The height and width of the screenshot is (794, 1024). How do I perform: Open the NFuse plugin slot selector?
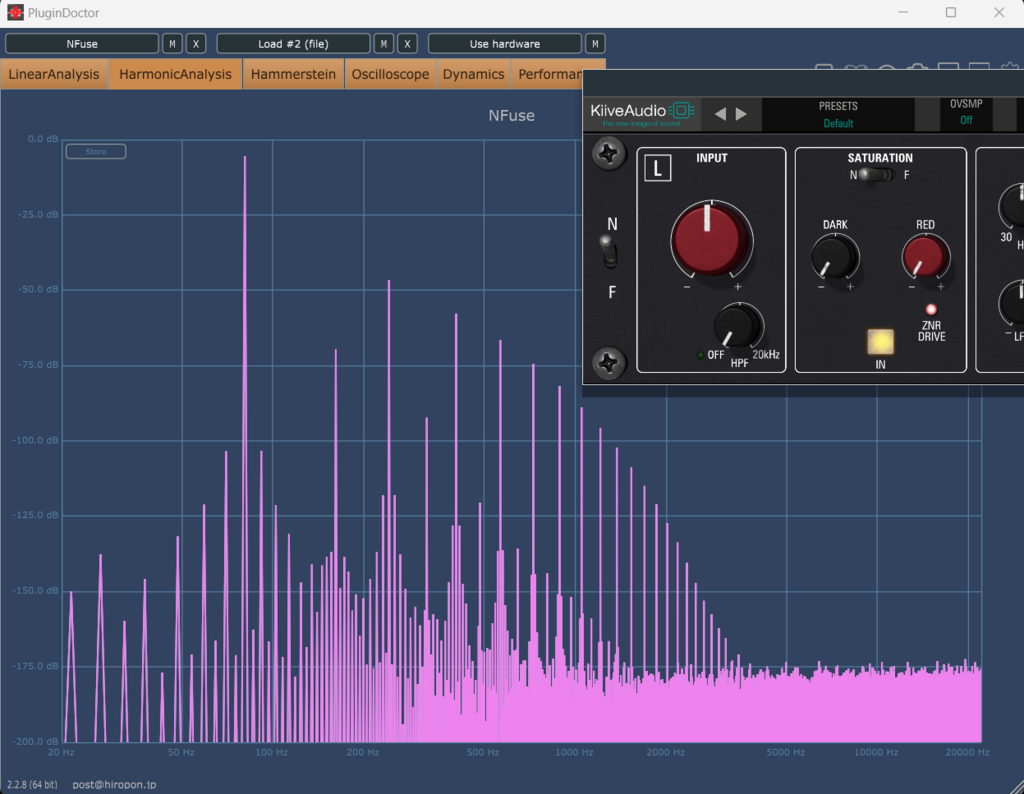point(82,44)
